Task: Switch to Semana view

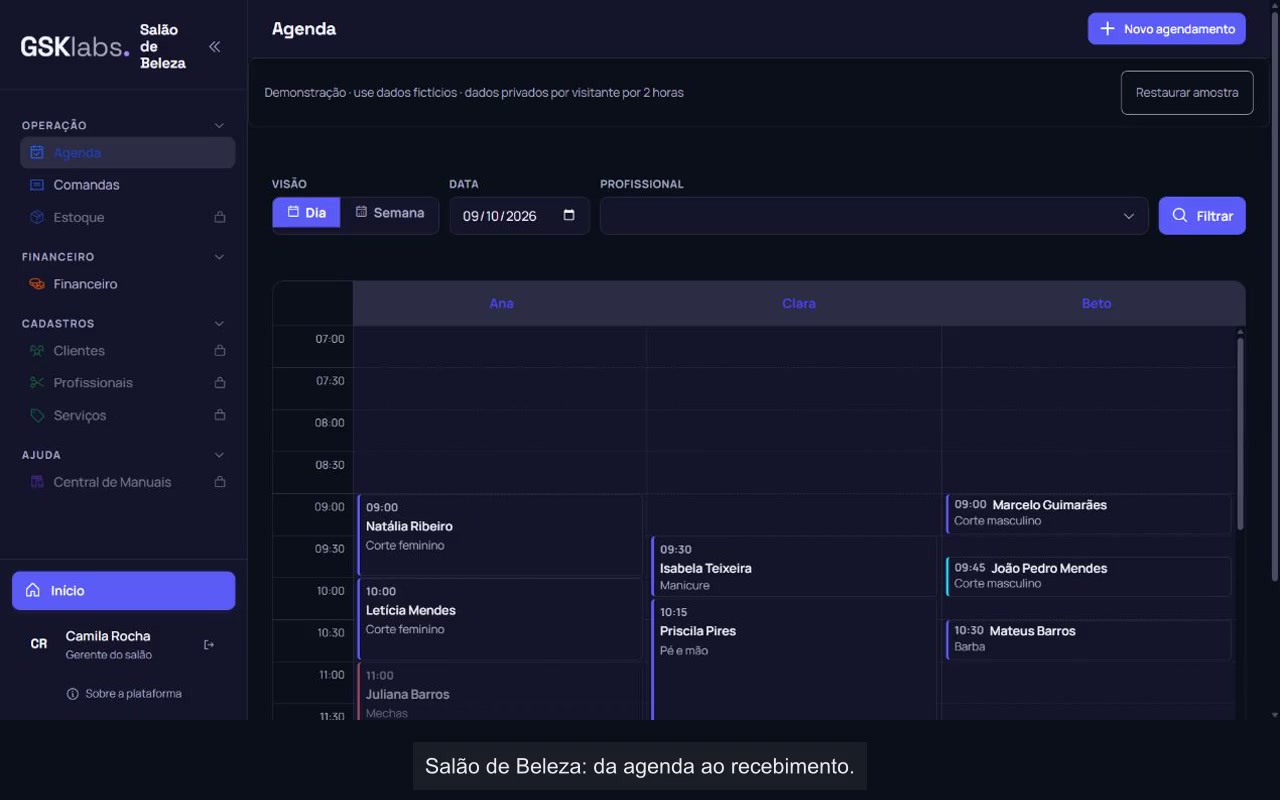Action: (x=390, y=212)
